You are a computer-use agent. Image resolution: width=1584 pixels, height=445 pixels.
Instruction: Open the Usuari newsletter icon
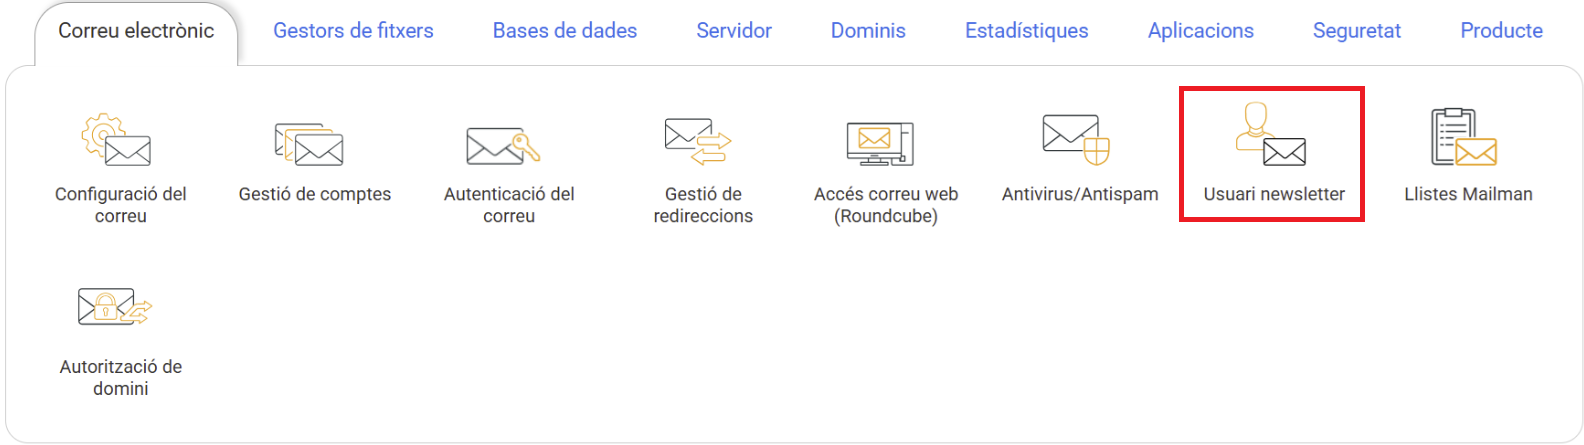[x=1271, y=134]
